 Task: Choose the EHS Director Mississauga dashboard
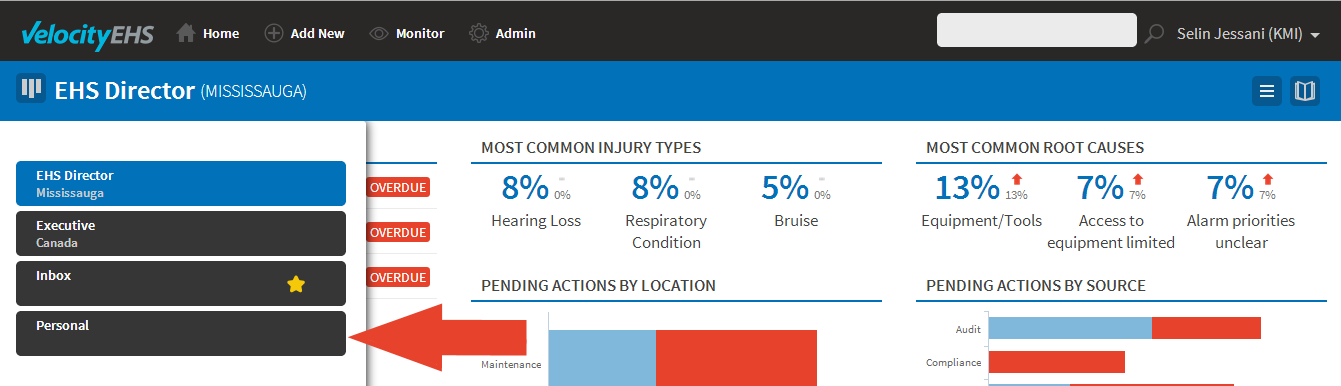[181, 183]
